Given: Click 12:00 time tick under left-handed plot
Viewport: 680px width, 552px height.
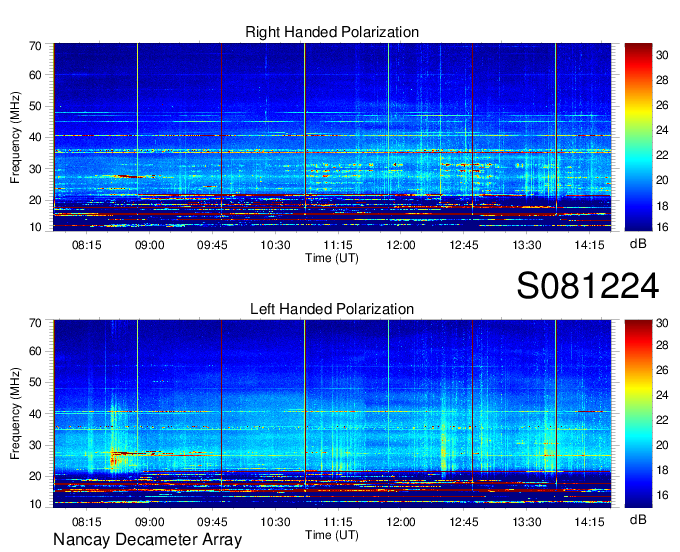Looking at the screenshot, I should [401, 522].
